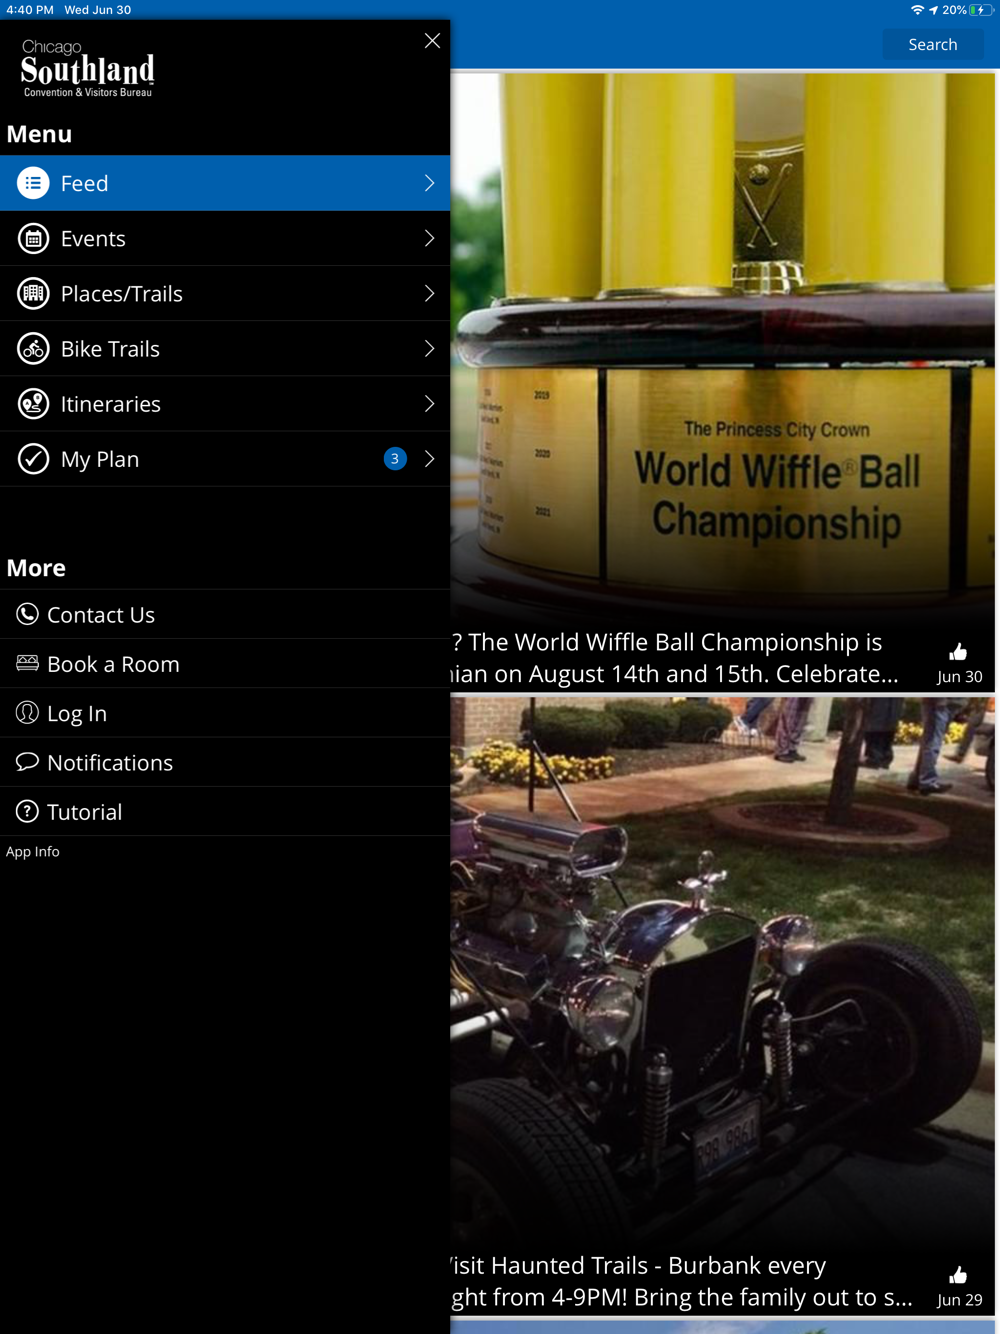Expand the Itineraries chevron arrow

click(x=429, y=404)
